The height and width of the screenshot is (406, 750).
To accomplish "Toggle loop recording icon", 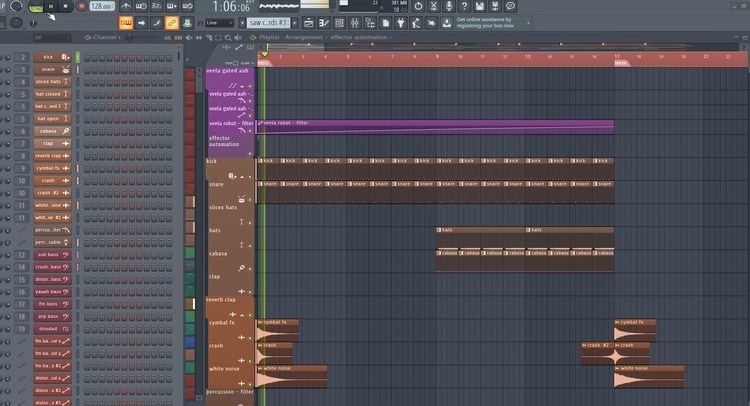I will pos(188,6).
